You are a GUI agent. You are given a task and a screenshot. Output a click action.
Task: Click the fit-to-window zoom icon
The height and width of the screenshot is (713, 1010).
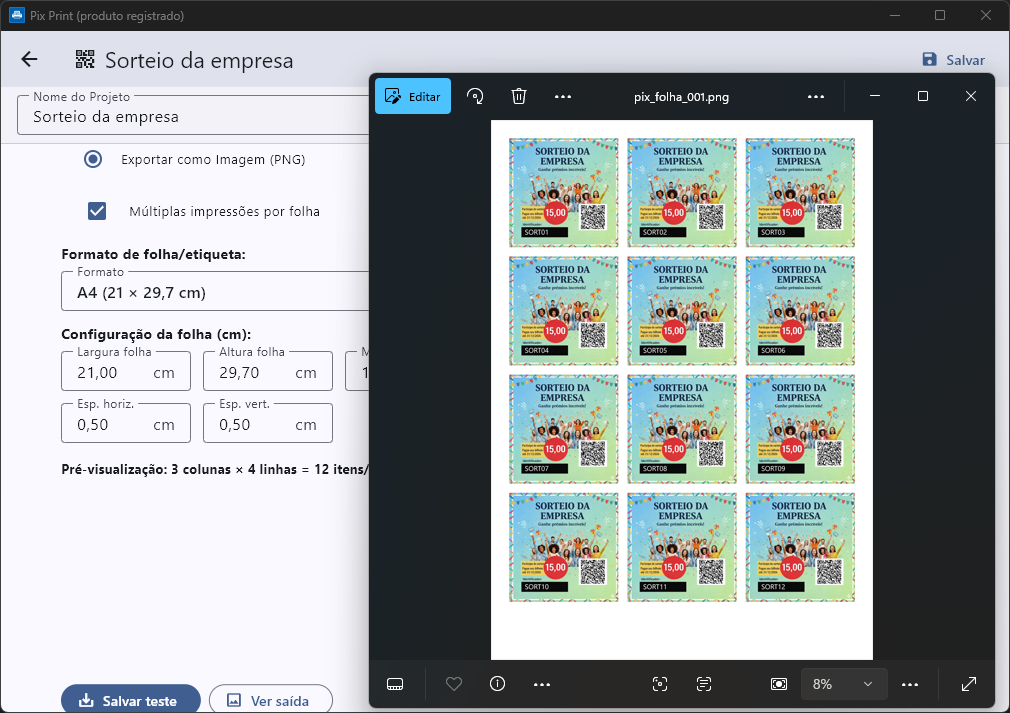coord(779,684)
